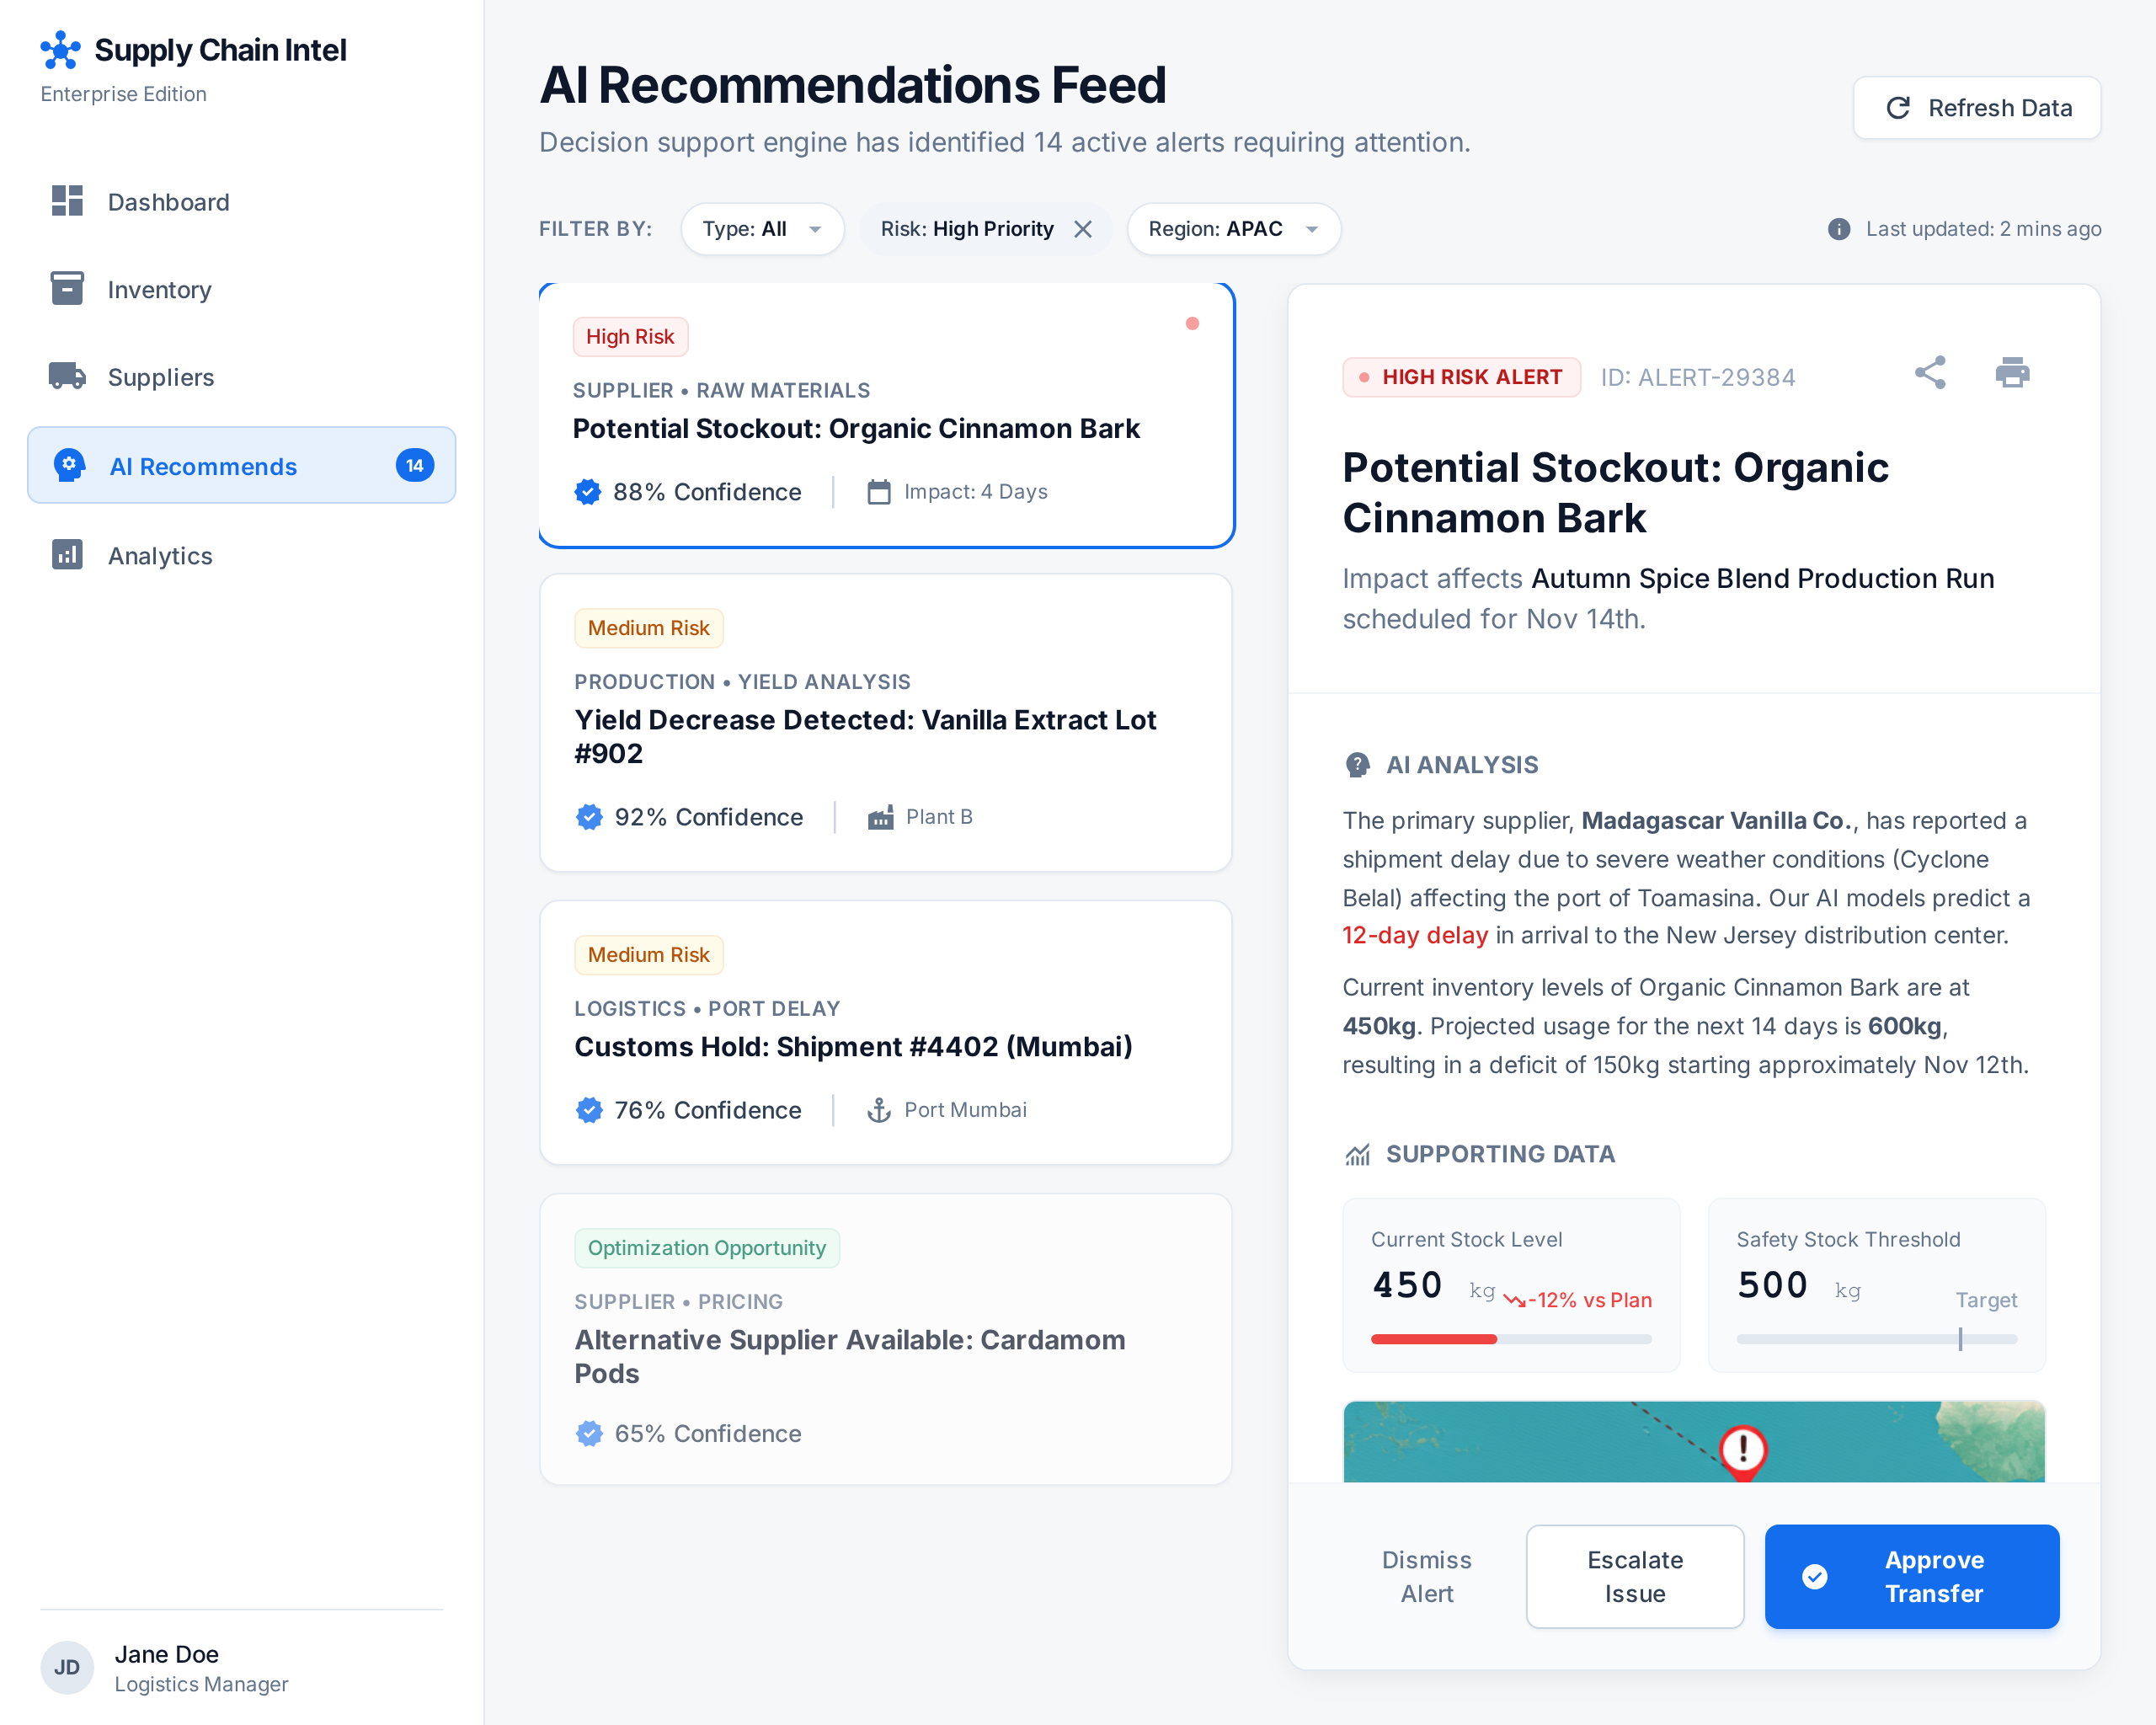The width and height of the screenshot is (2156, 1725).
Task: Click the -12% vs Plan indicator
Action: (1579, 1300)
